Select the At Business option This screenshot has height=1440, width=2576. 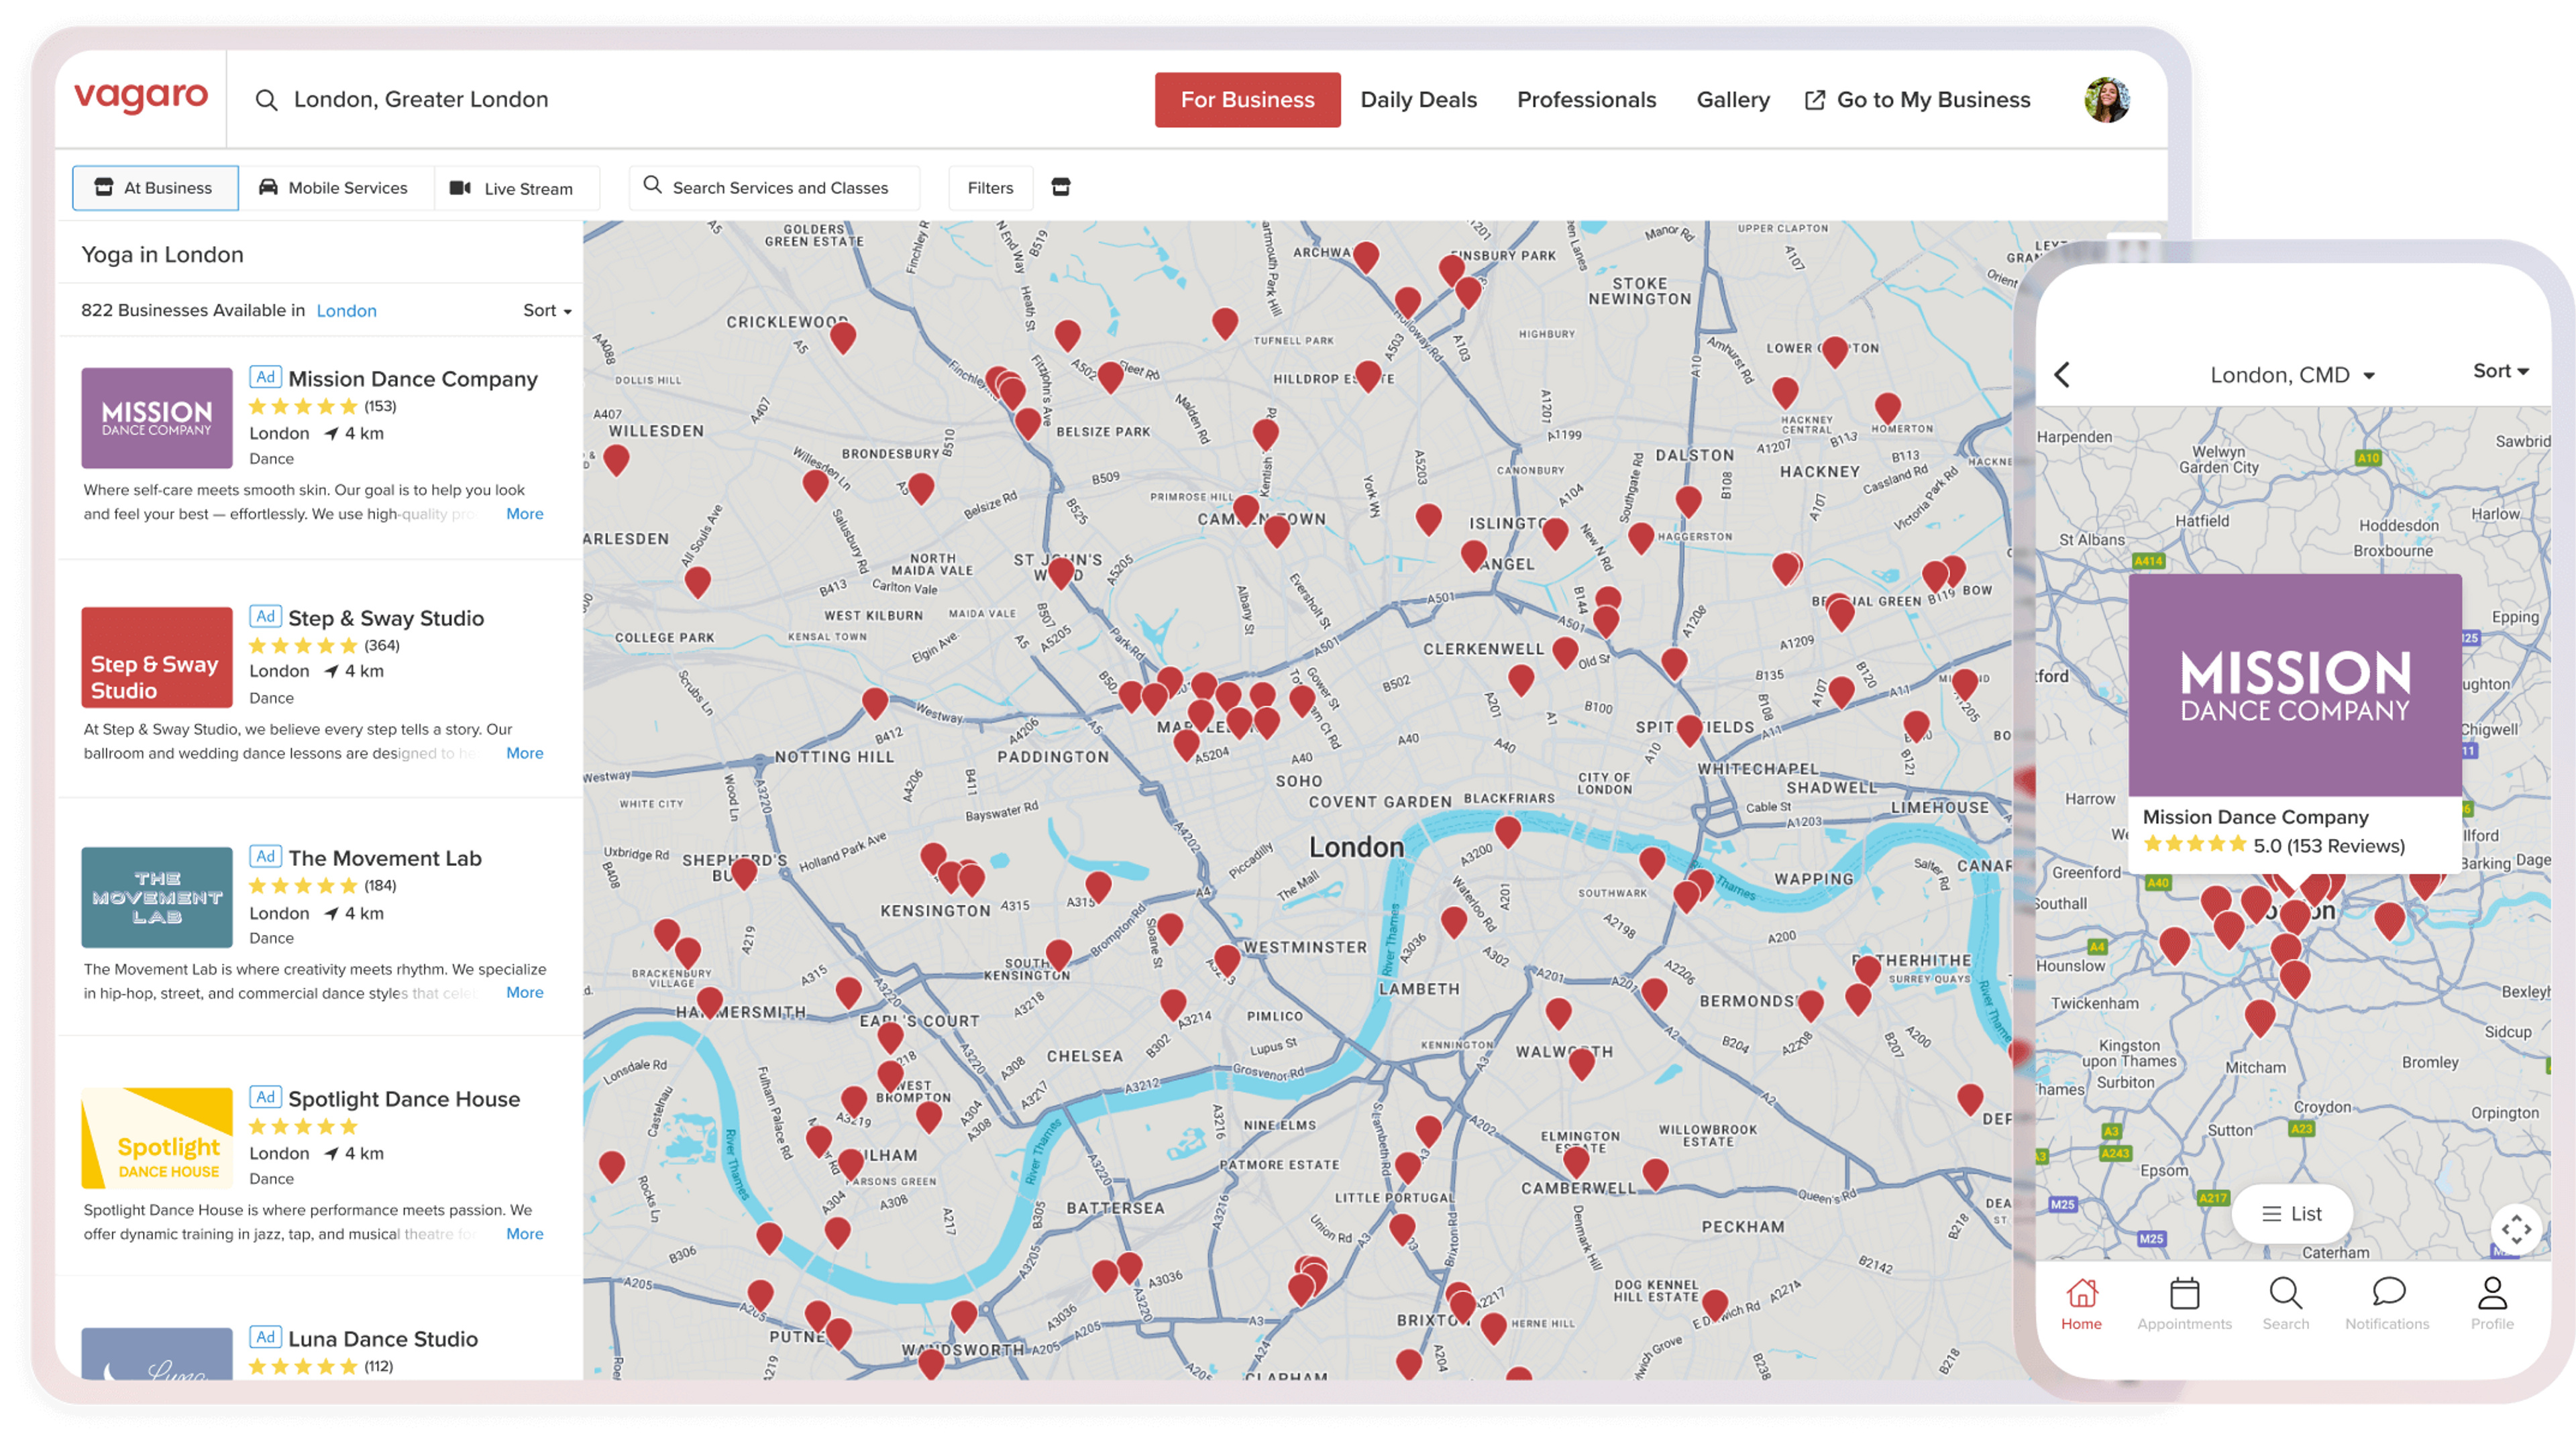[x=155, y=188]
